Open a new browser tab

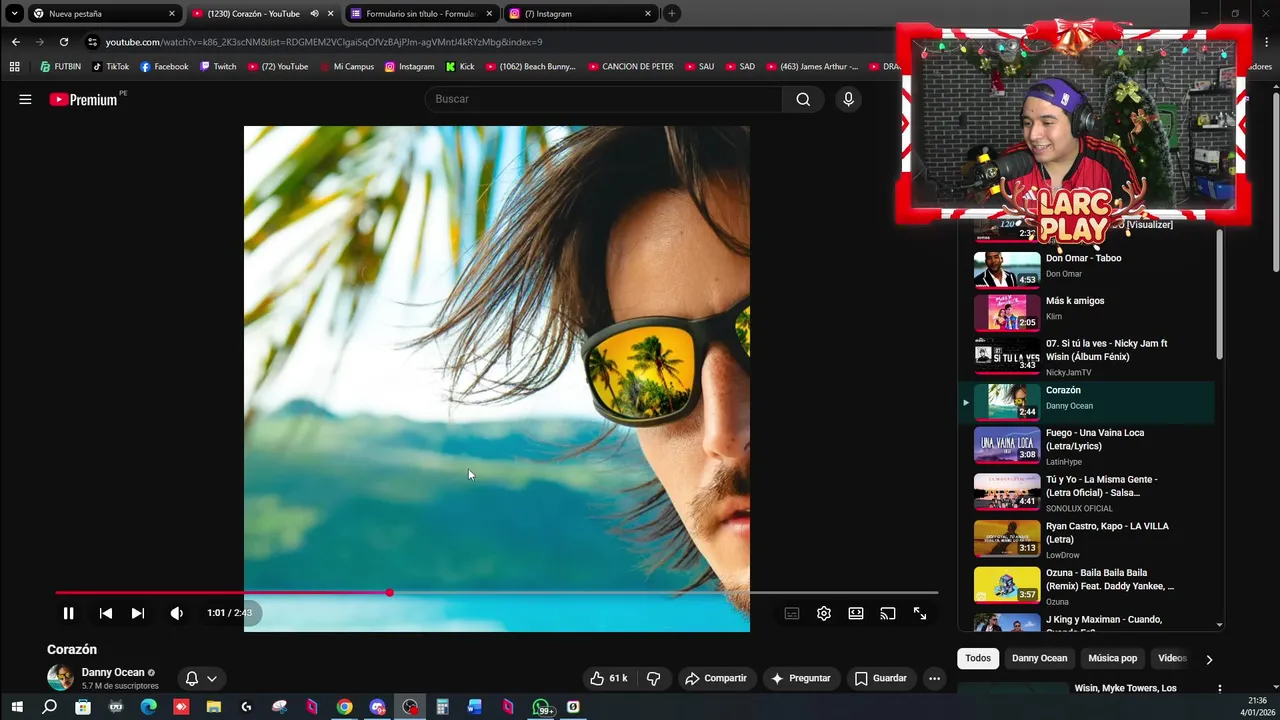pos(672,14)
